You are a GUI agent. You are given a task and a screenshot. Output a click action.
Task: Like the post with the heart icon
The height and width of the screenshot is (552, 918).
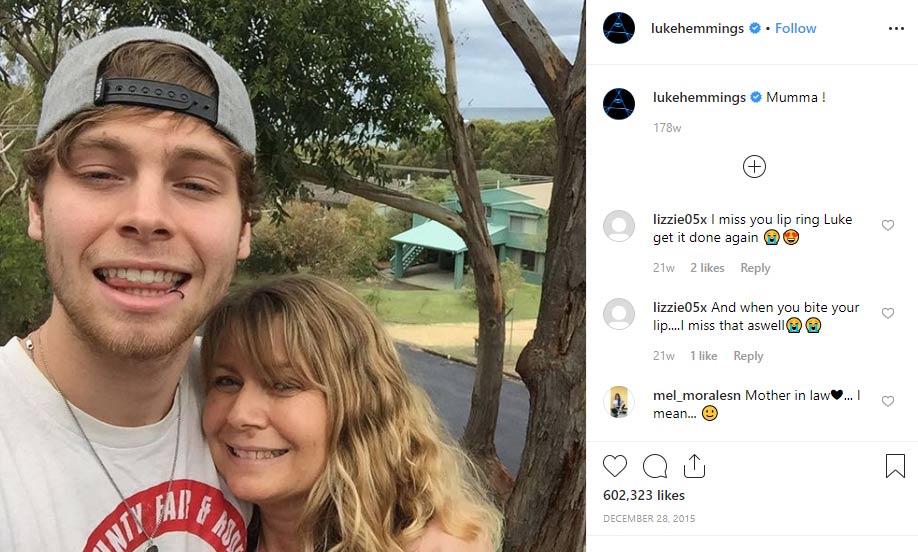pyautogui.click(x=615, y=466)
